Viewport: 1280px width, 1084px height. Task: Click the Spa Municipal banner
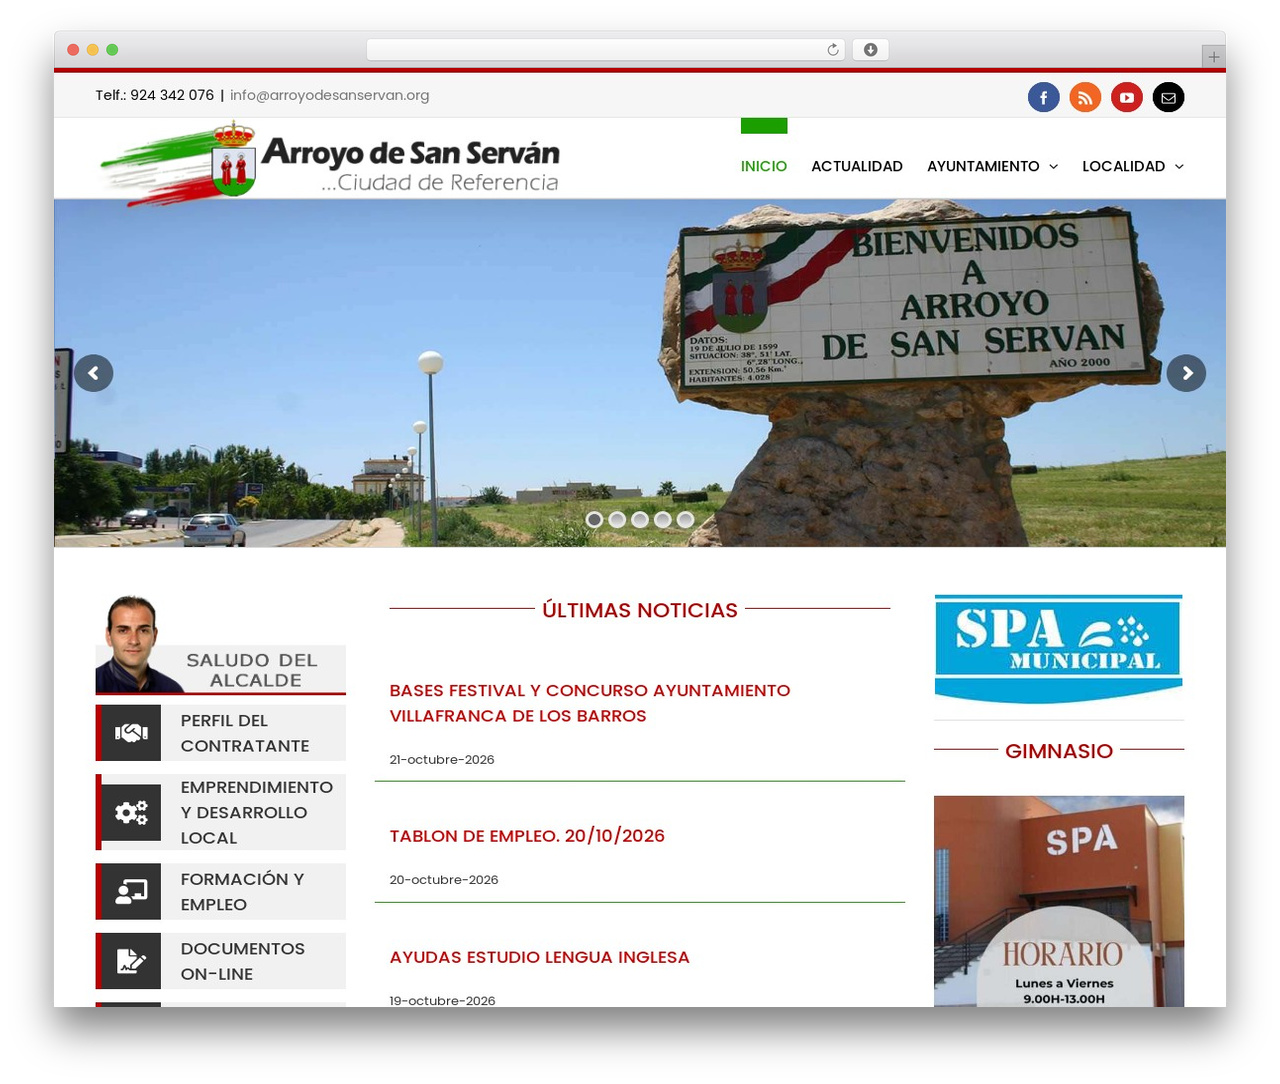point(1059,649)
